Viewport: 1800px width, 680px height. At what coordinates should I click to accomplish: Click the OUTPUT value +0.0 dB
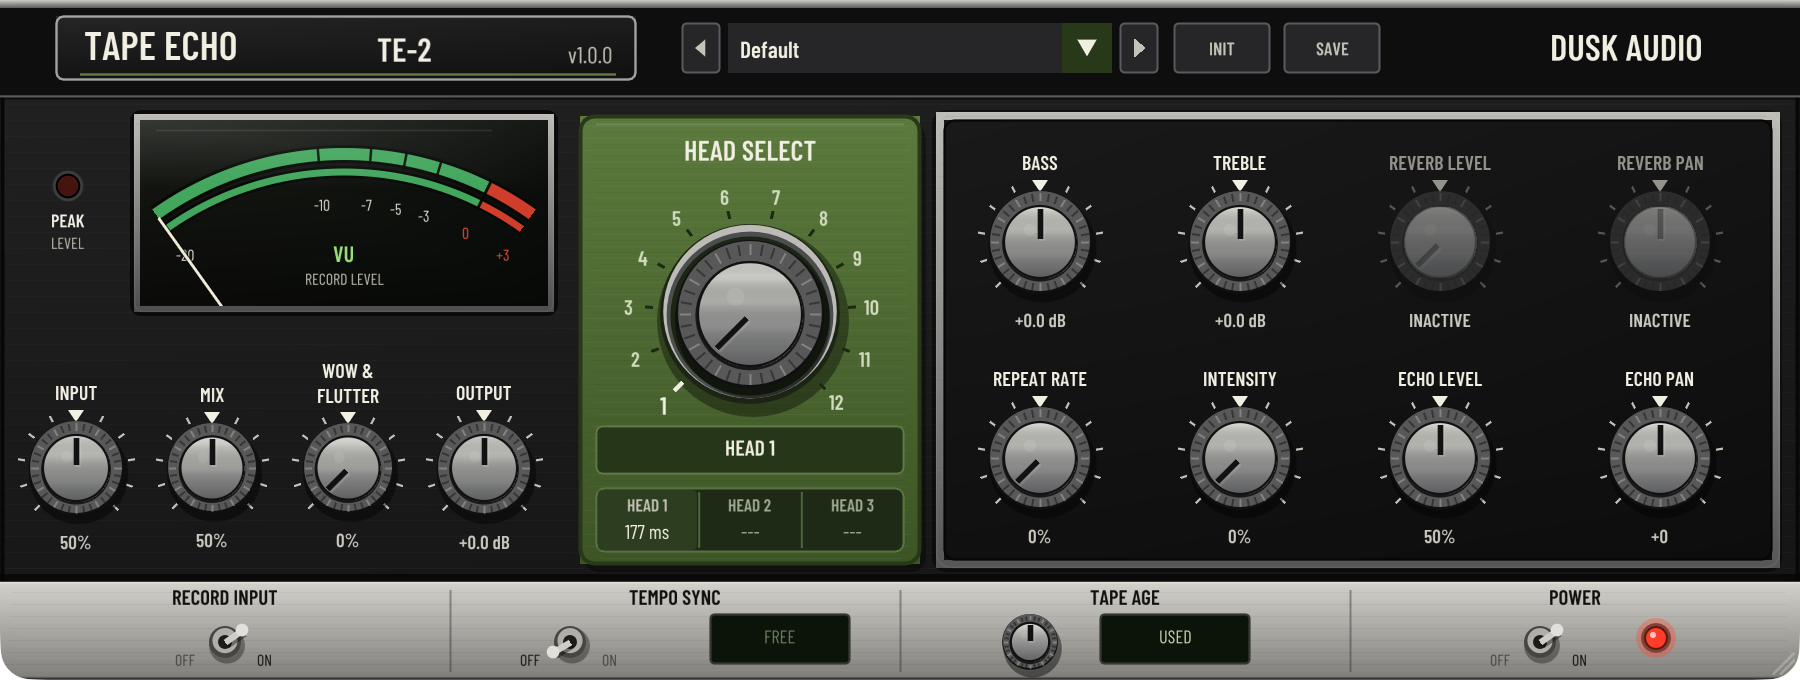(484, 543)
